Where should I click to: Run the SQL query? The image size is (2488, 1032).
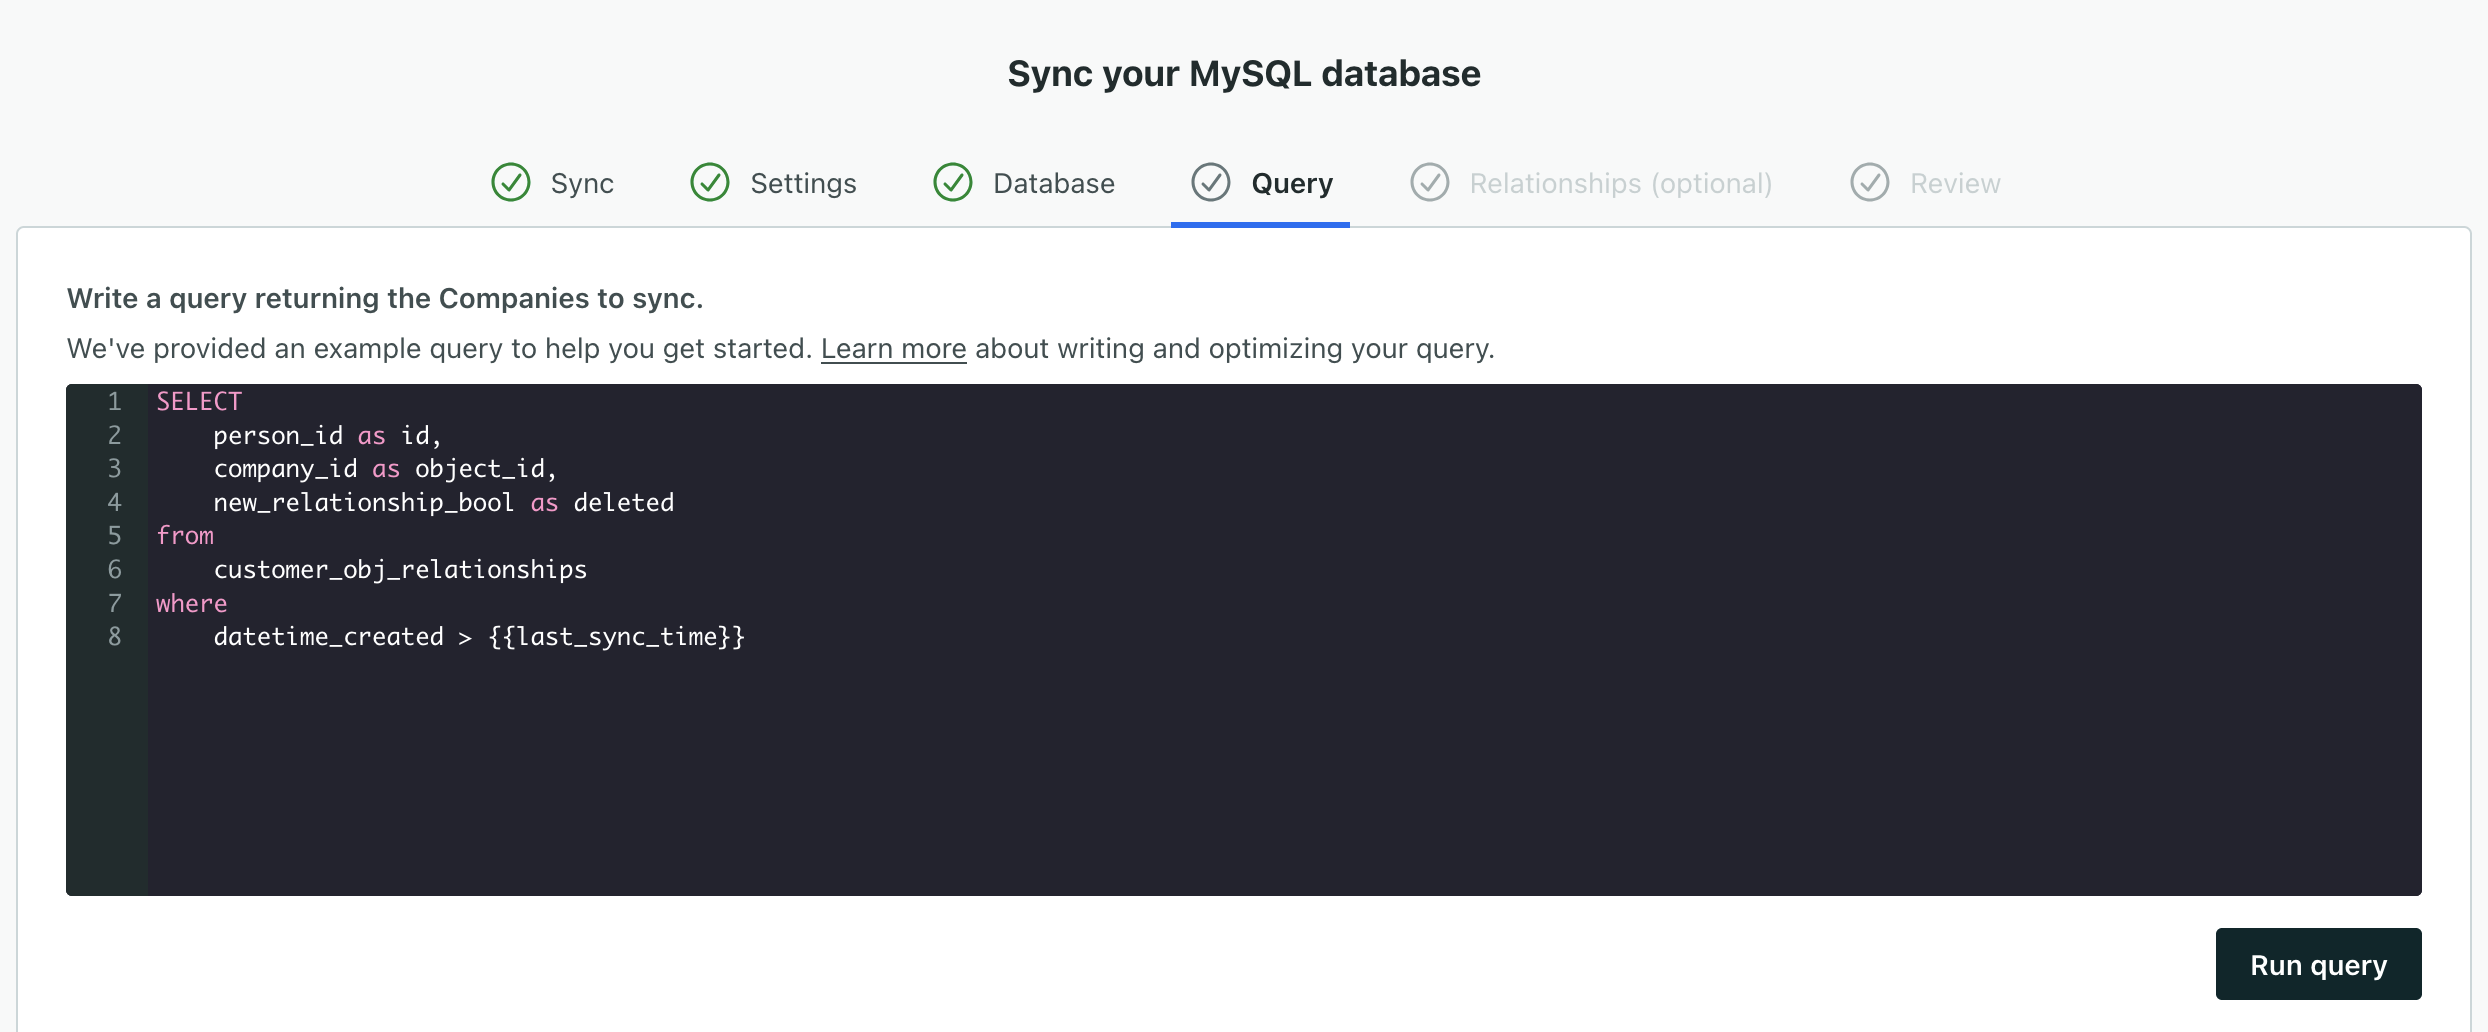coord(2318,964)
